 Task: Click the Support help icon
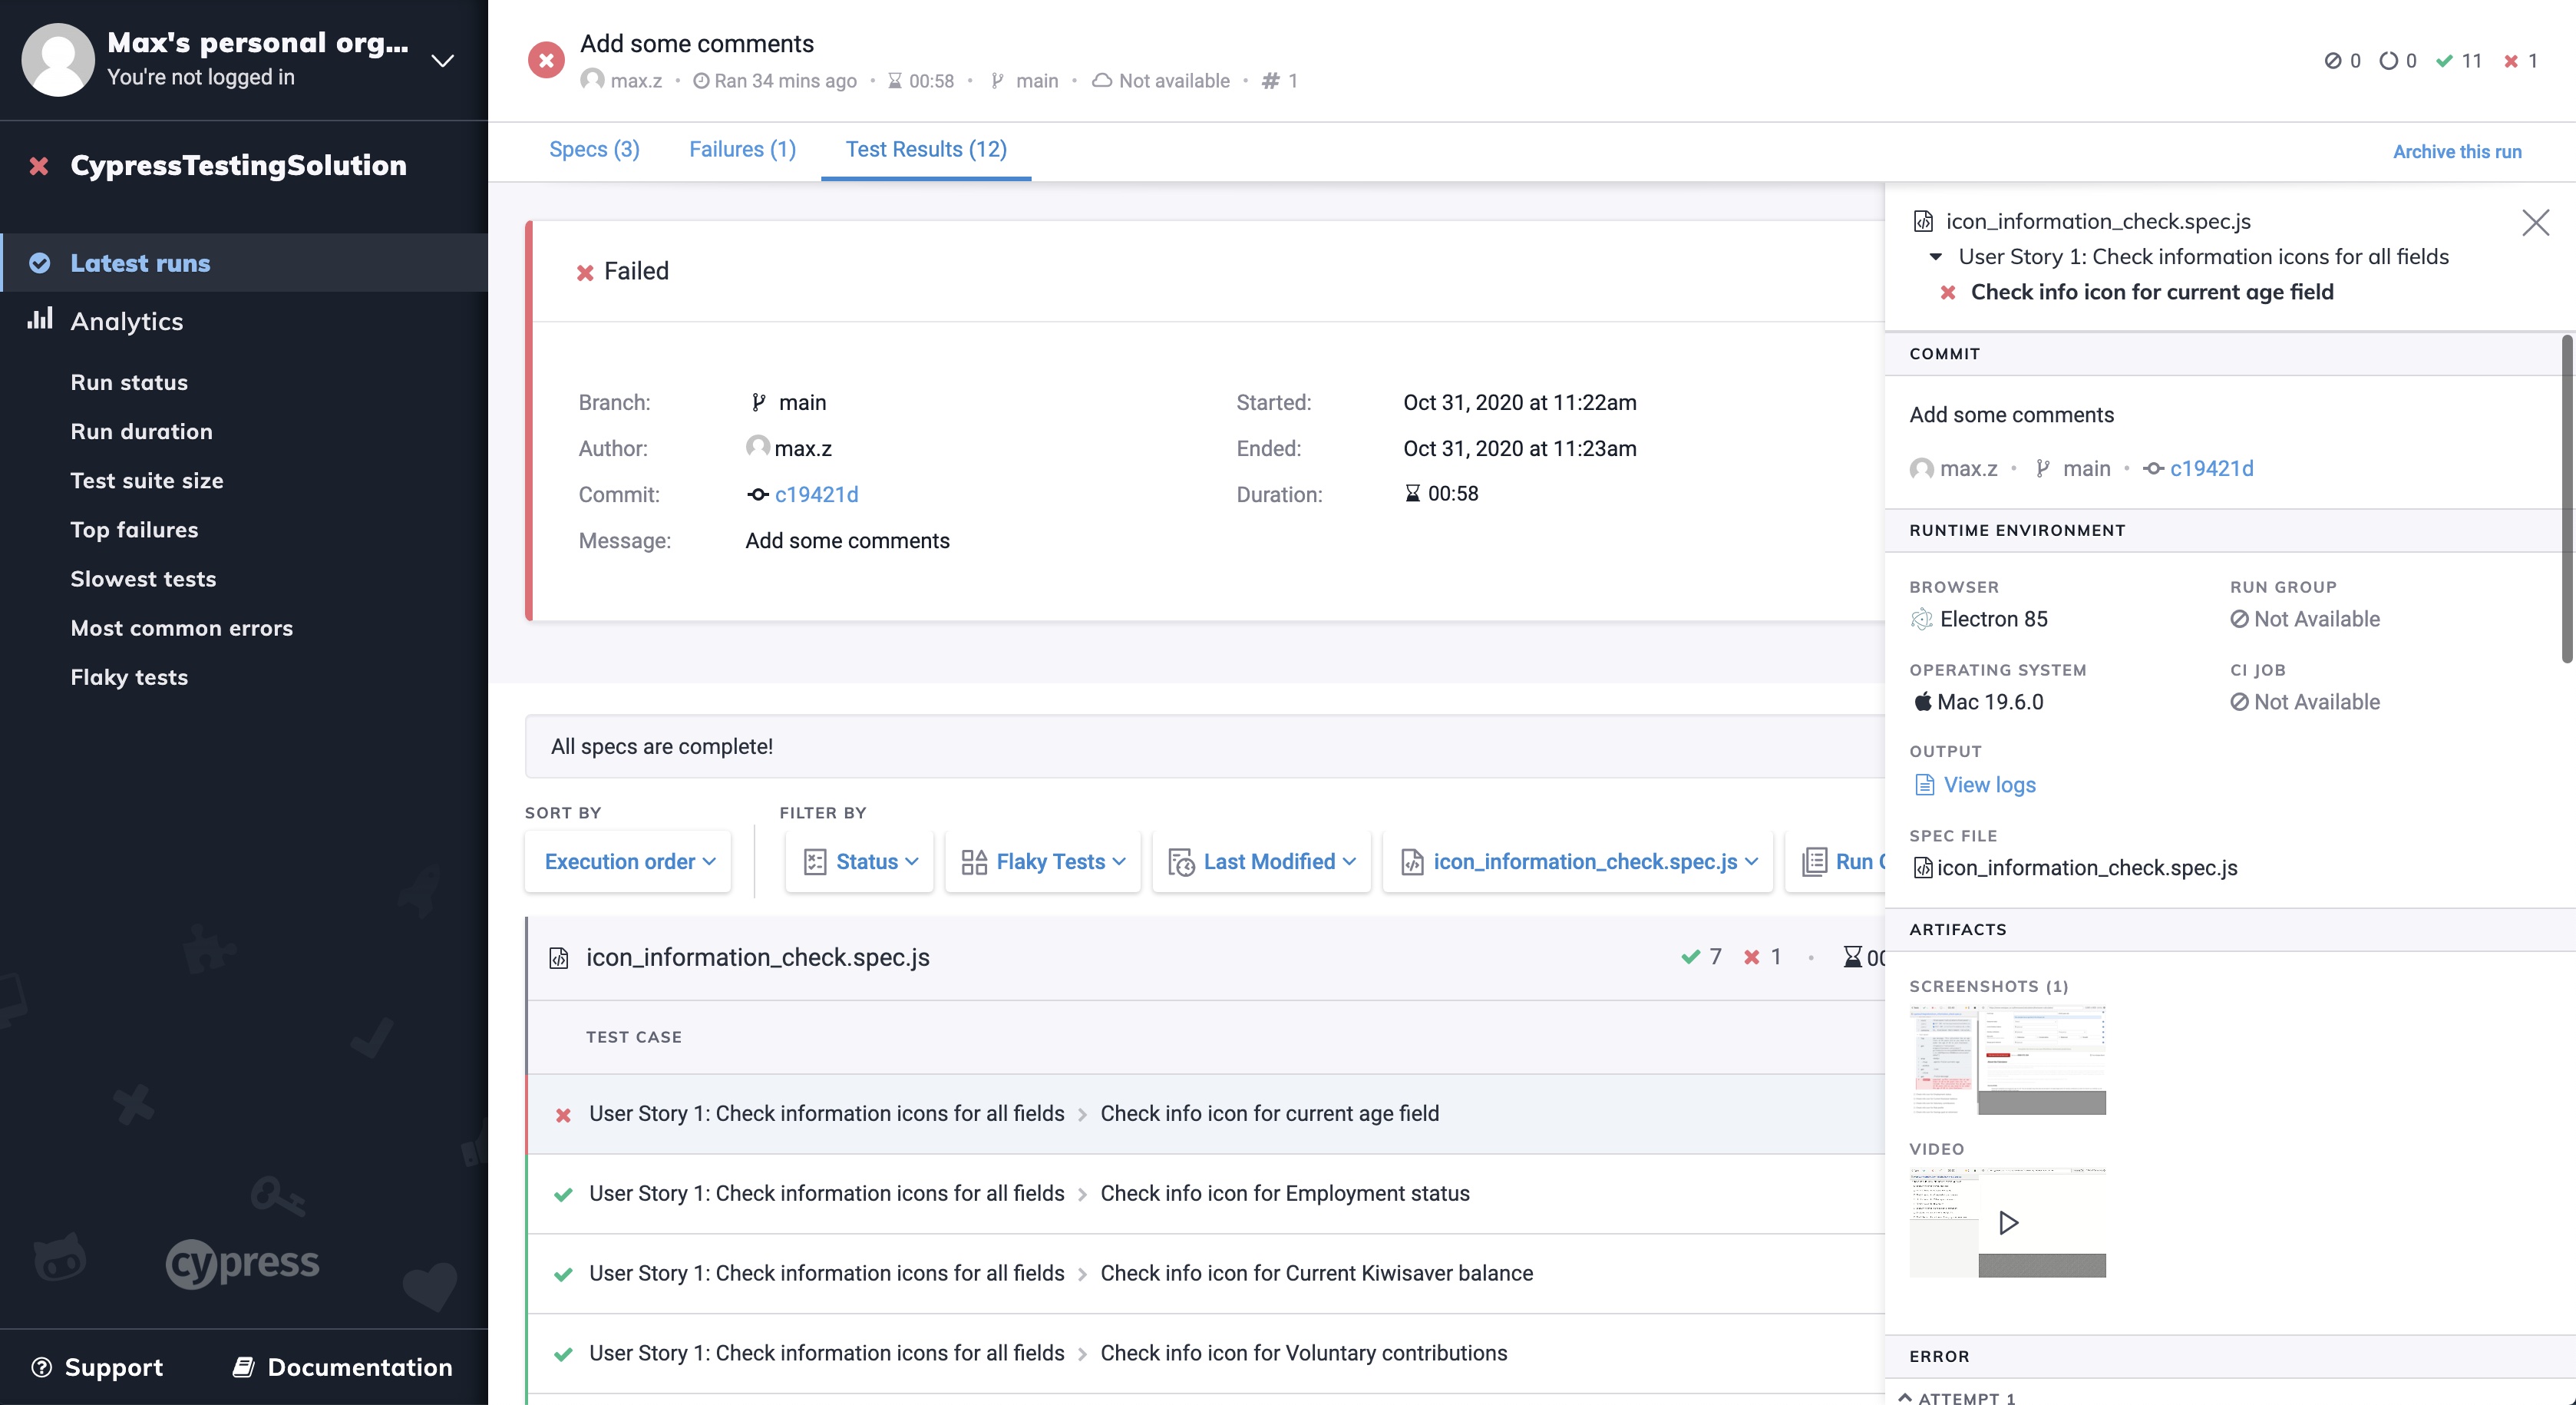(x=41, y=1367)
